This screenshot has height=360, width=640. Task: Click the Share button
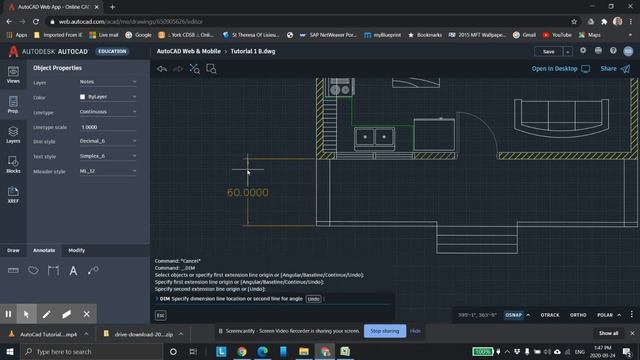point(615,69)
